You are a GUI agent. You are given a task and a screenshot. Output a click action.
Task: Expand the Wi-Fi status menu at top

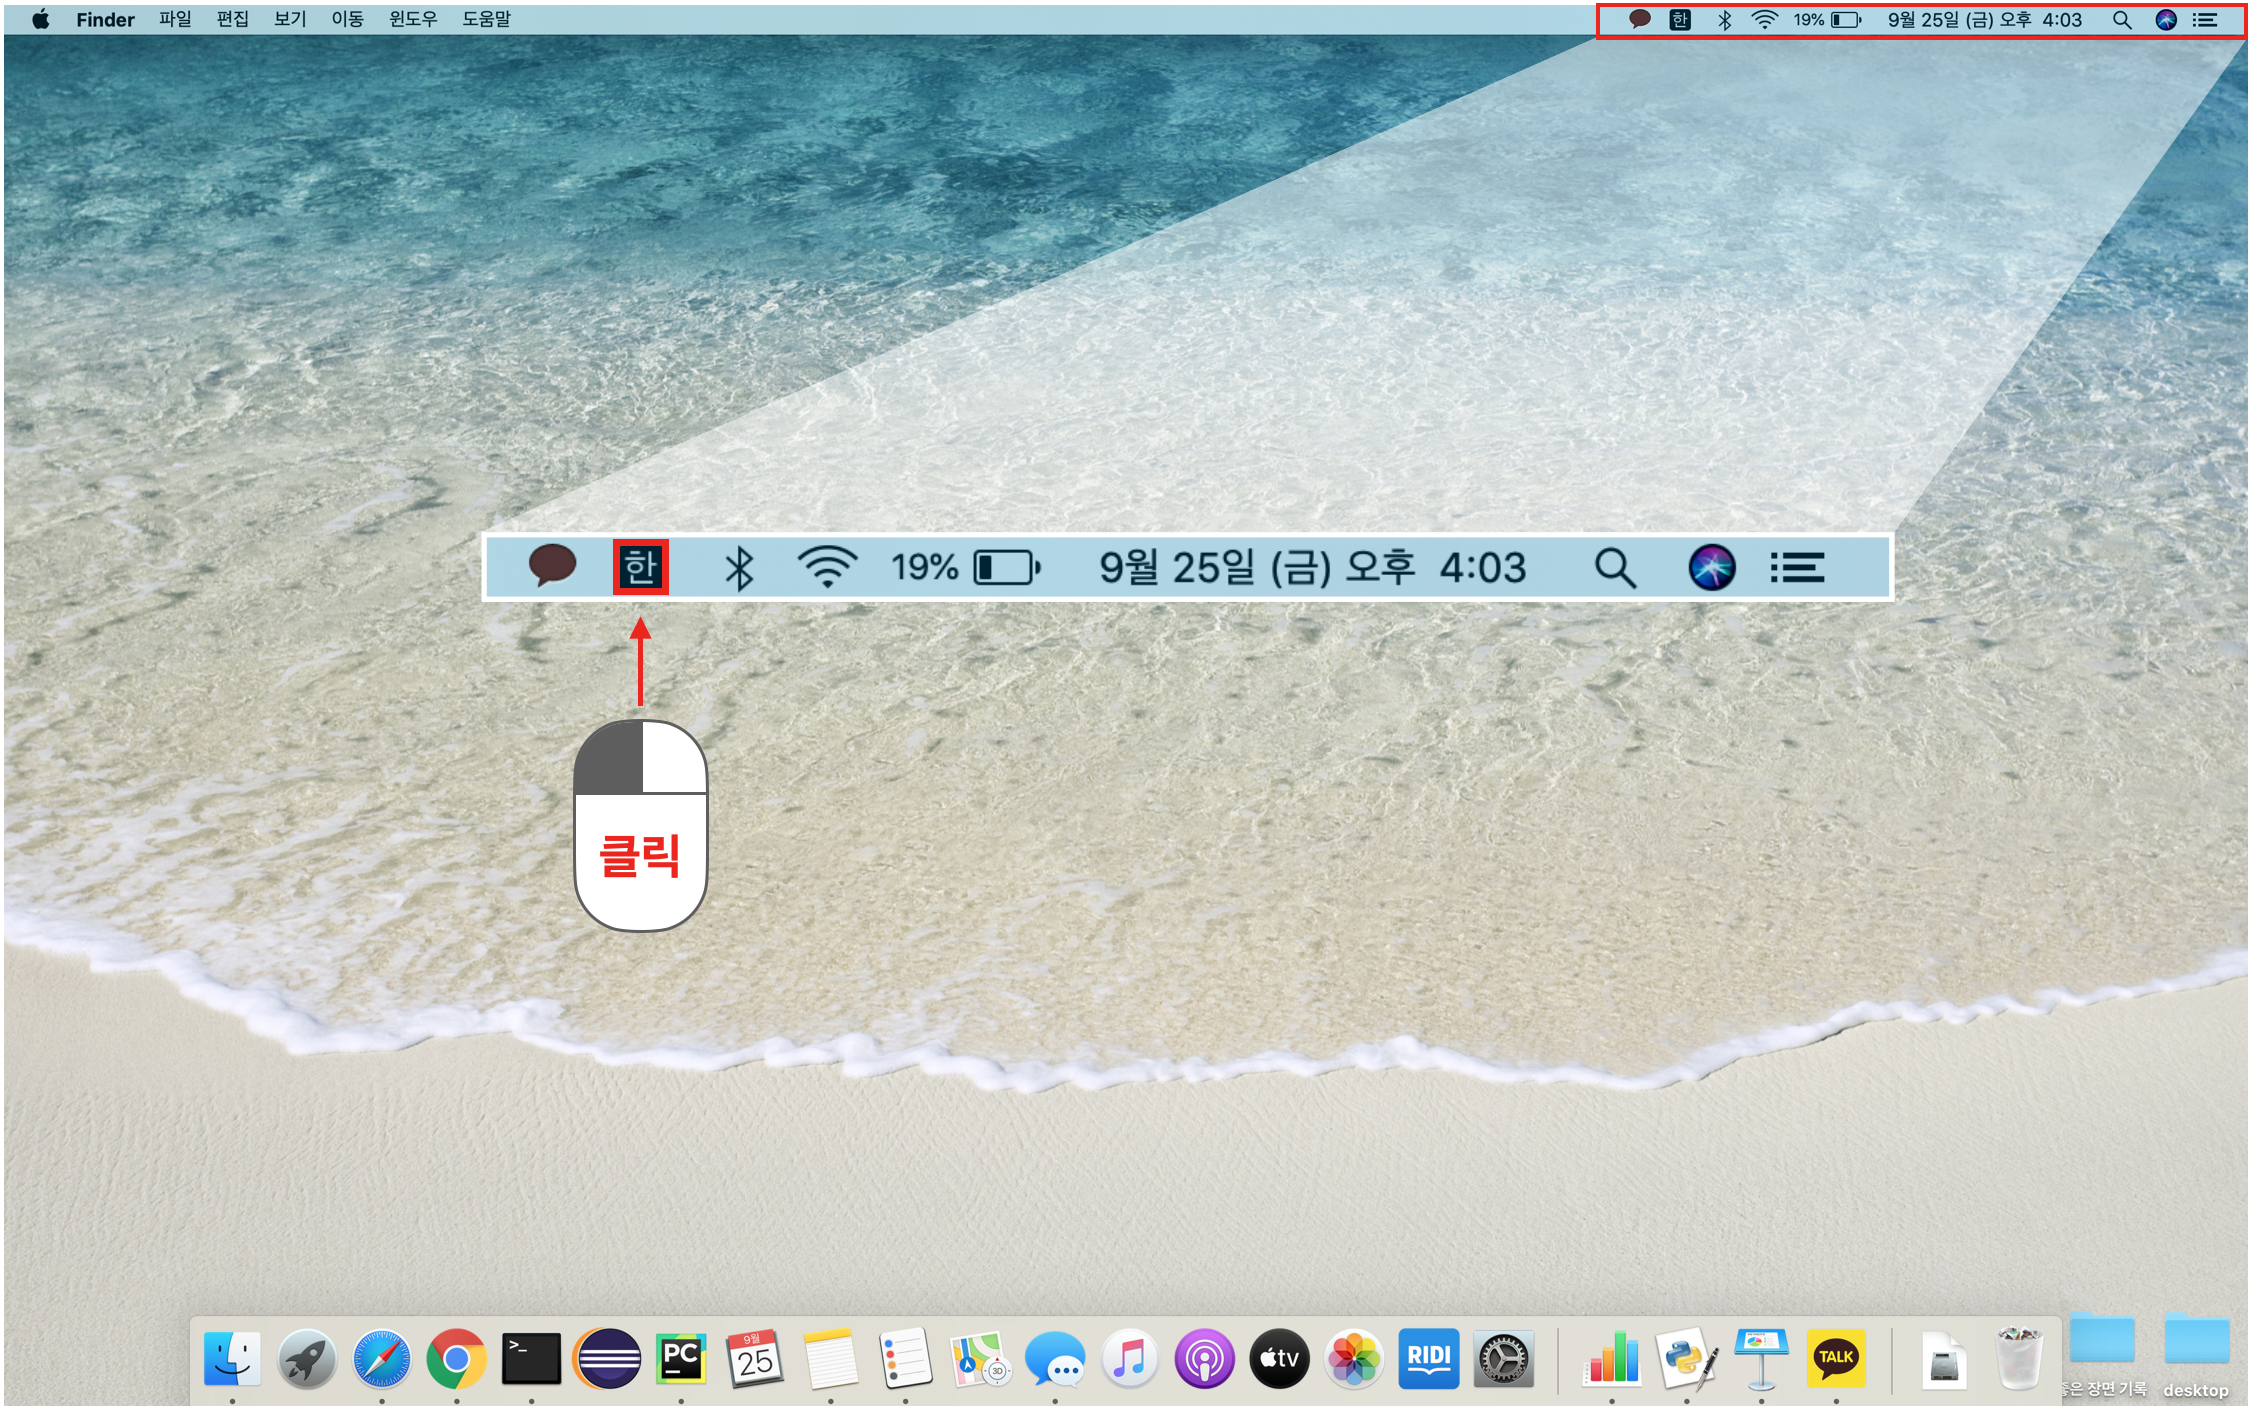coord(1765,19)
